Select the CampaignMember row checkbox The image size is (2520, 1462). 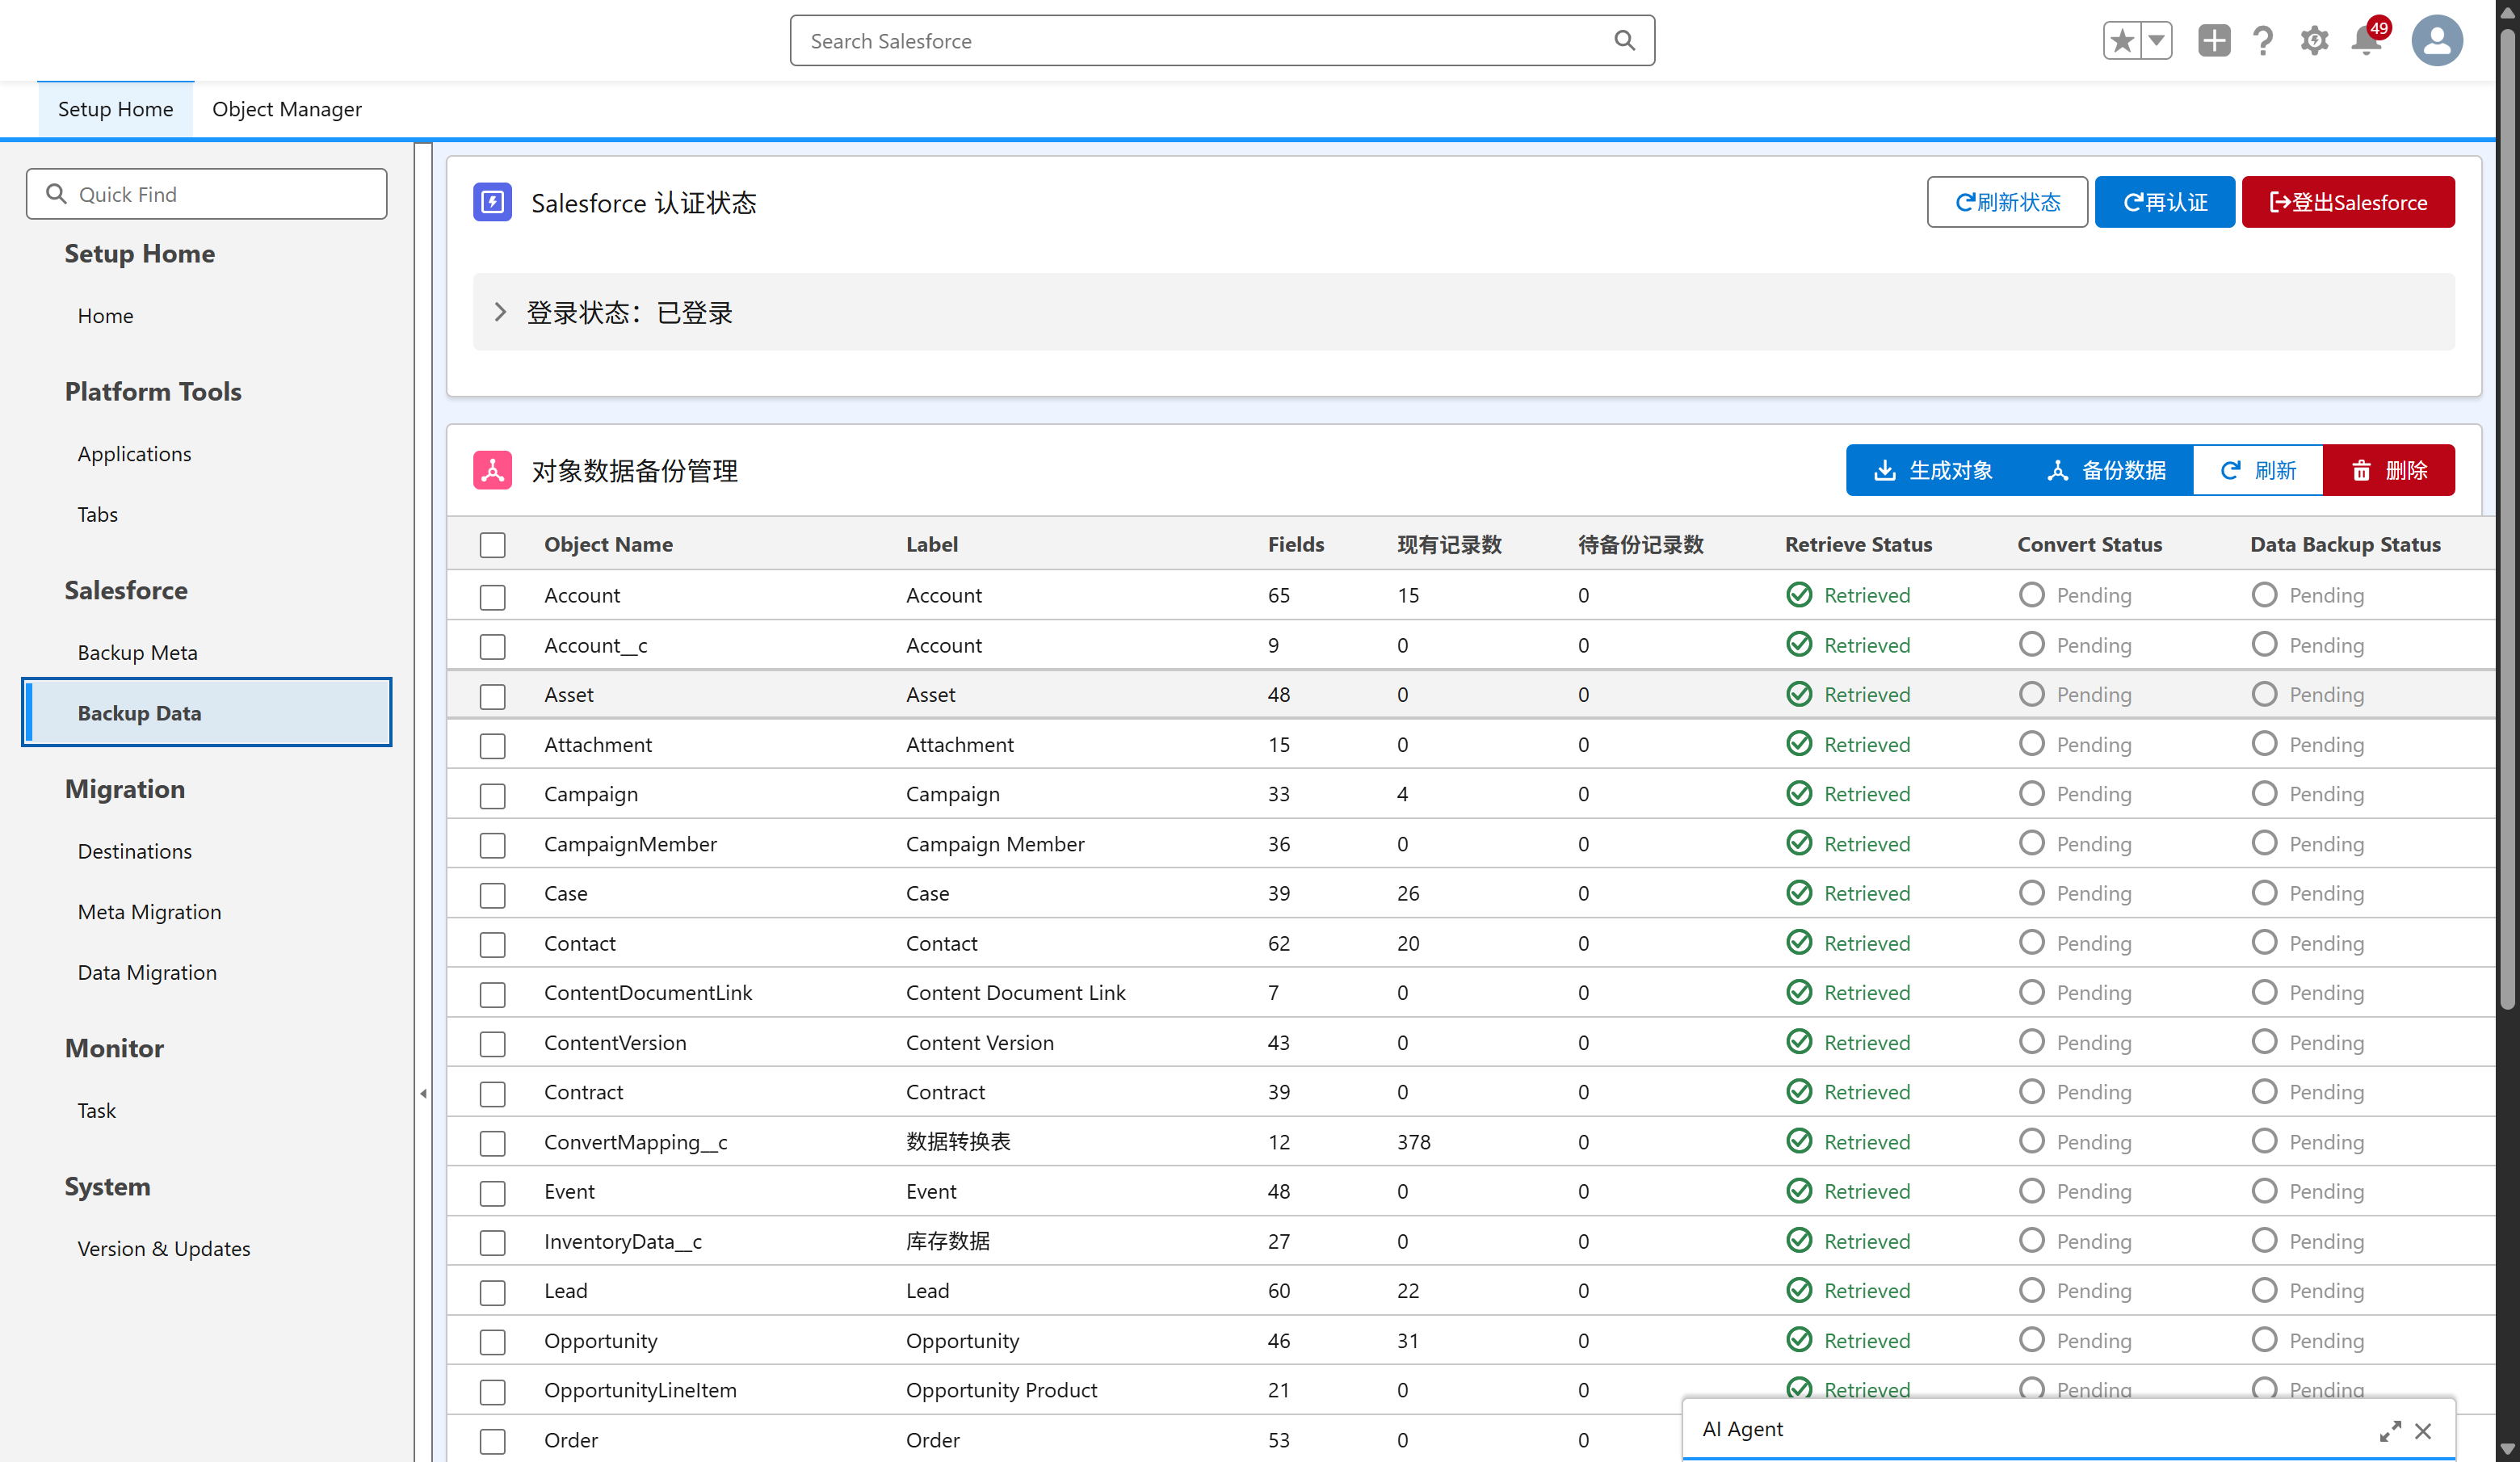(x=492, y=845)
